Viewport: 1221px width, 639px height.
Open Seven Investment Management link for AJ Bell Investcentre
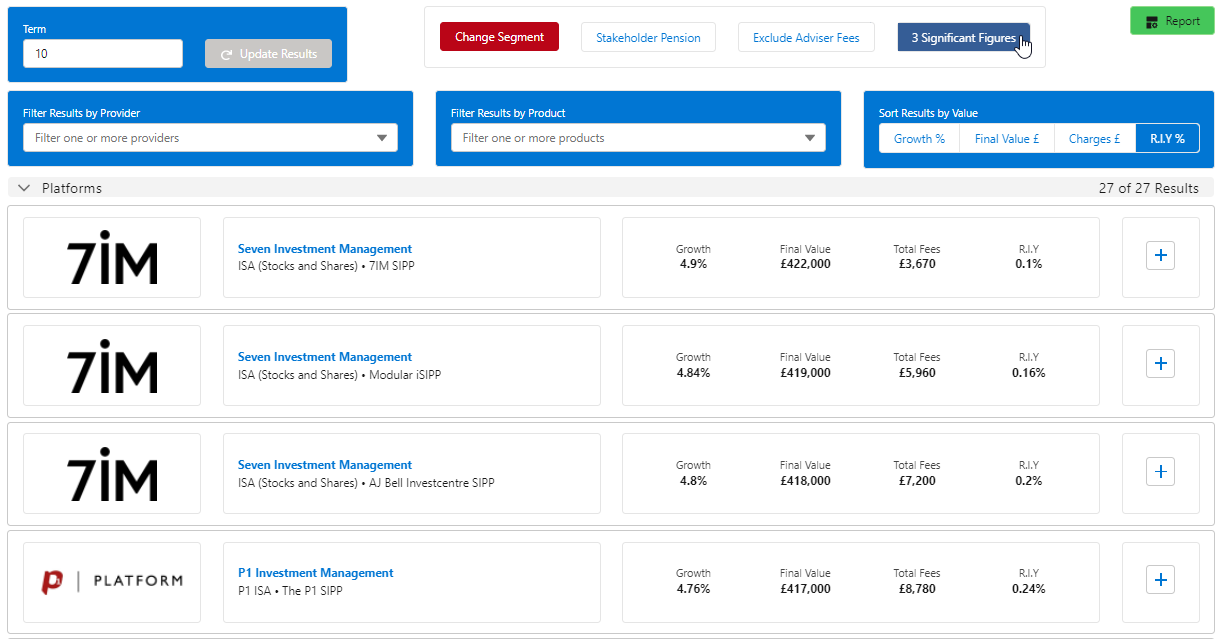coord(325,465)
